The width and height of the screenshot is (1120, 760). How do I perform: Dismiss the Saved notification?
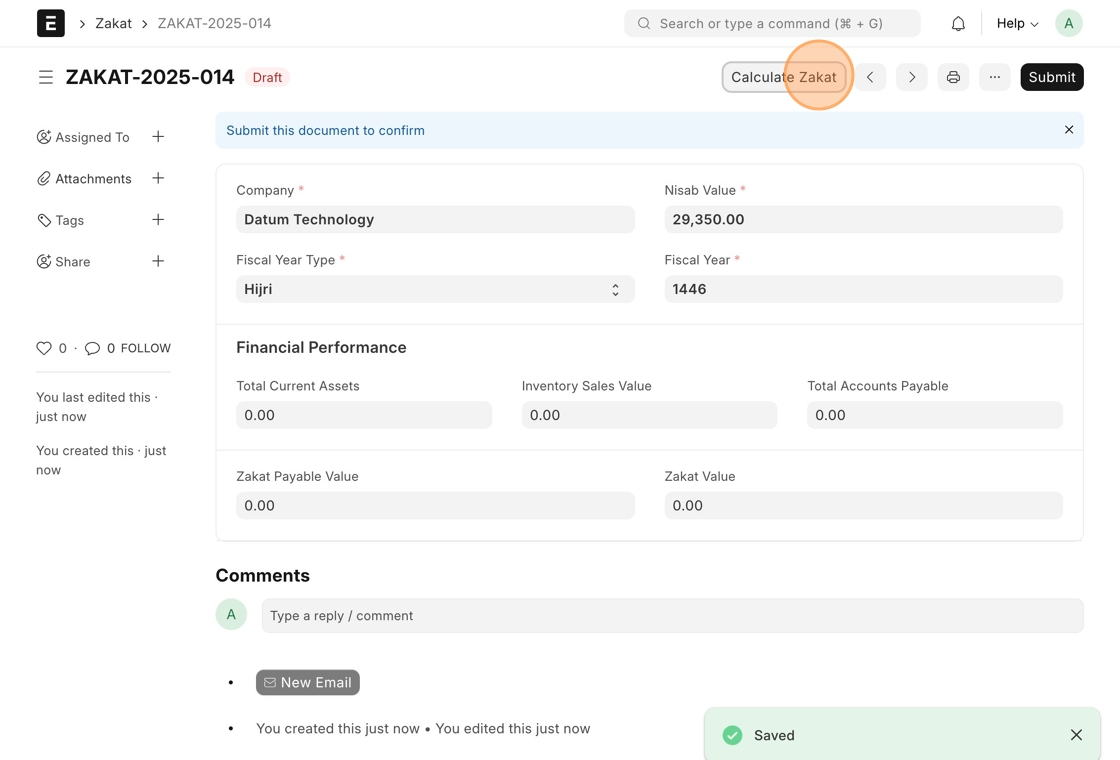[x=1076, y=735]
